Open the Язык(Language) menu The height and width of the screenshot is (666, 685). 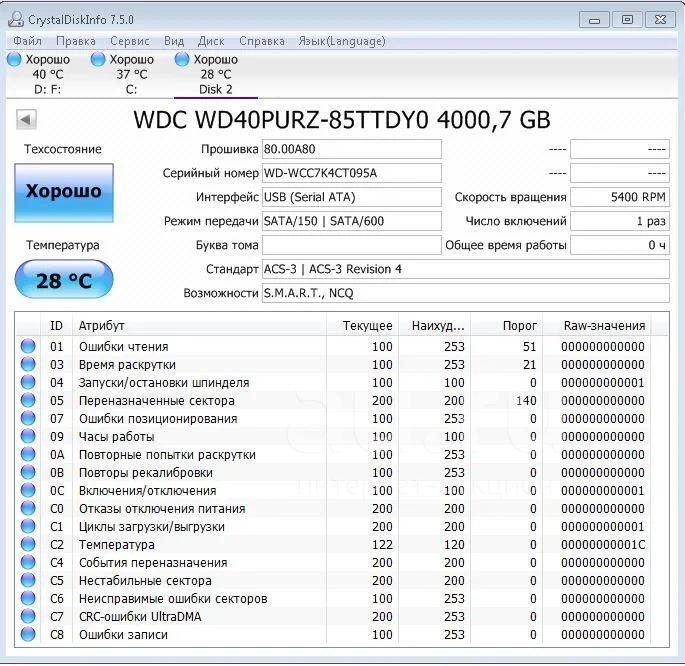point(342,41)
